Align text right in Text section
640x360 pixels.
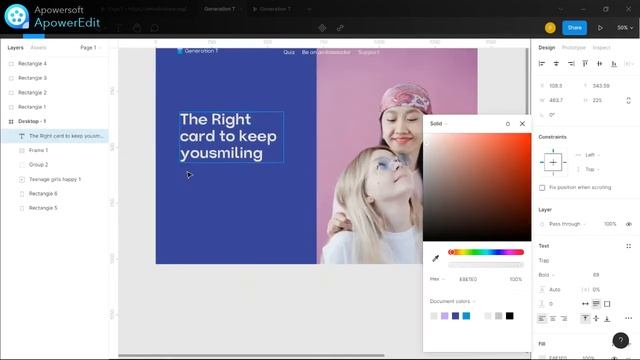[564, 318]
